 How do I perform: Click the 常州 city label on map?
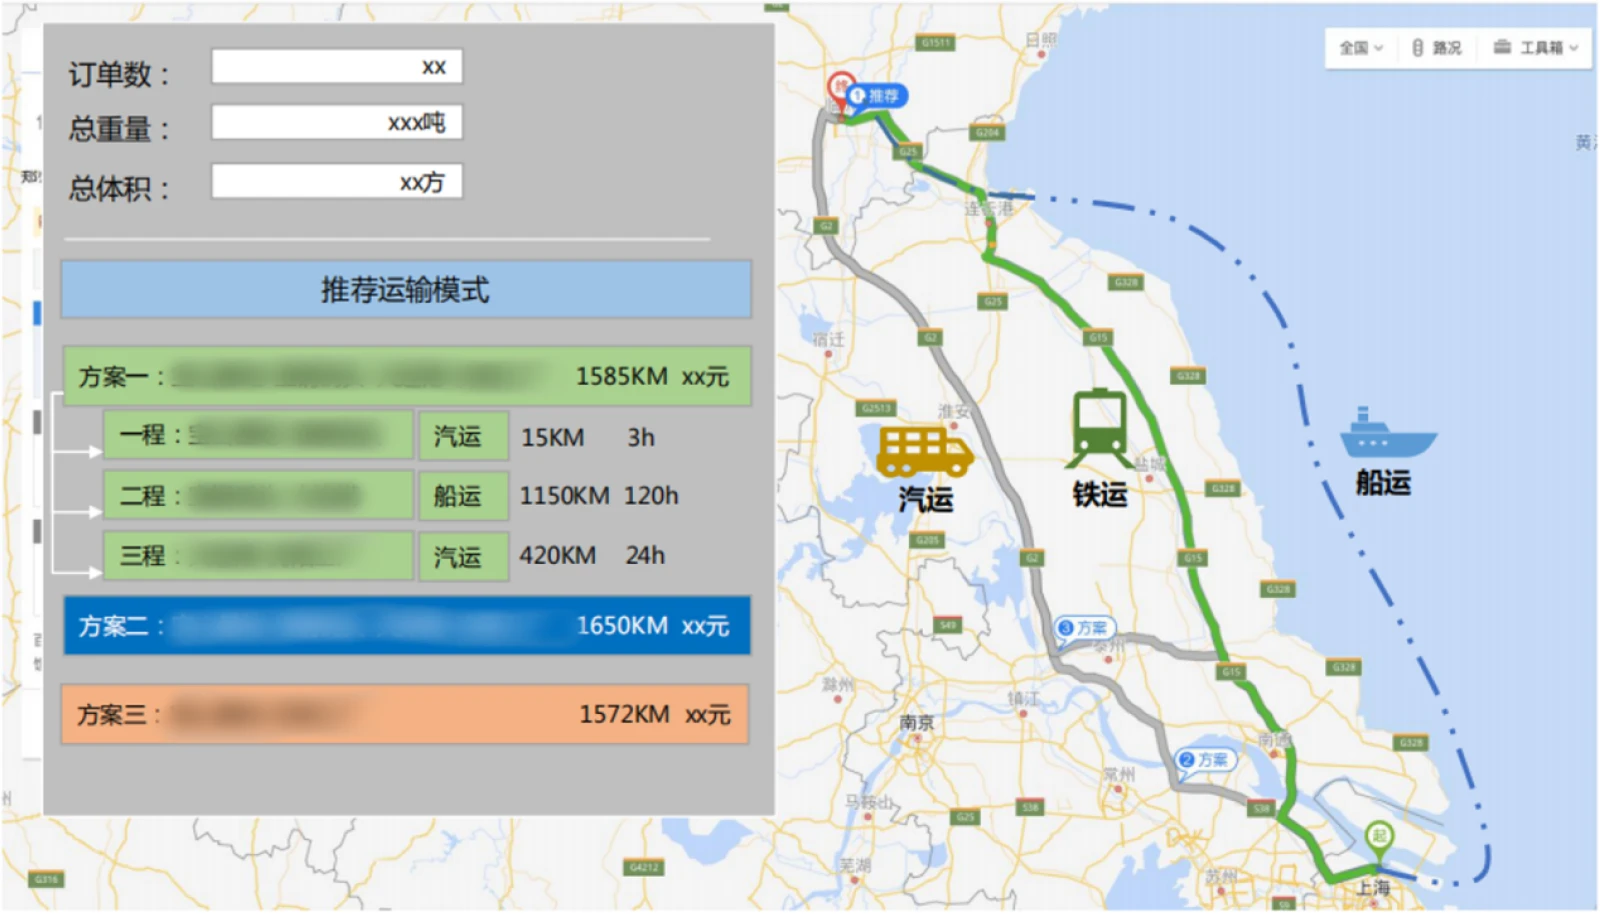click(x=1119, y=774)
